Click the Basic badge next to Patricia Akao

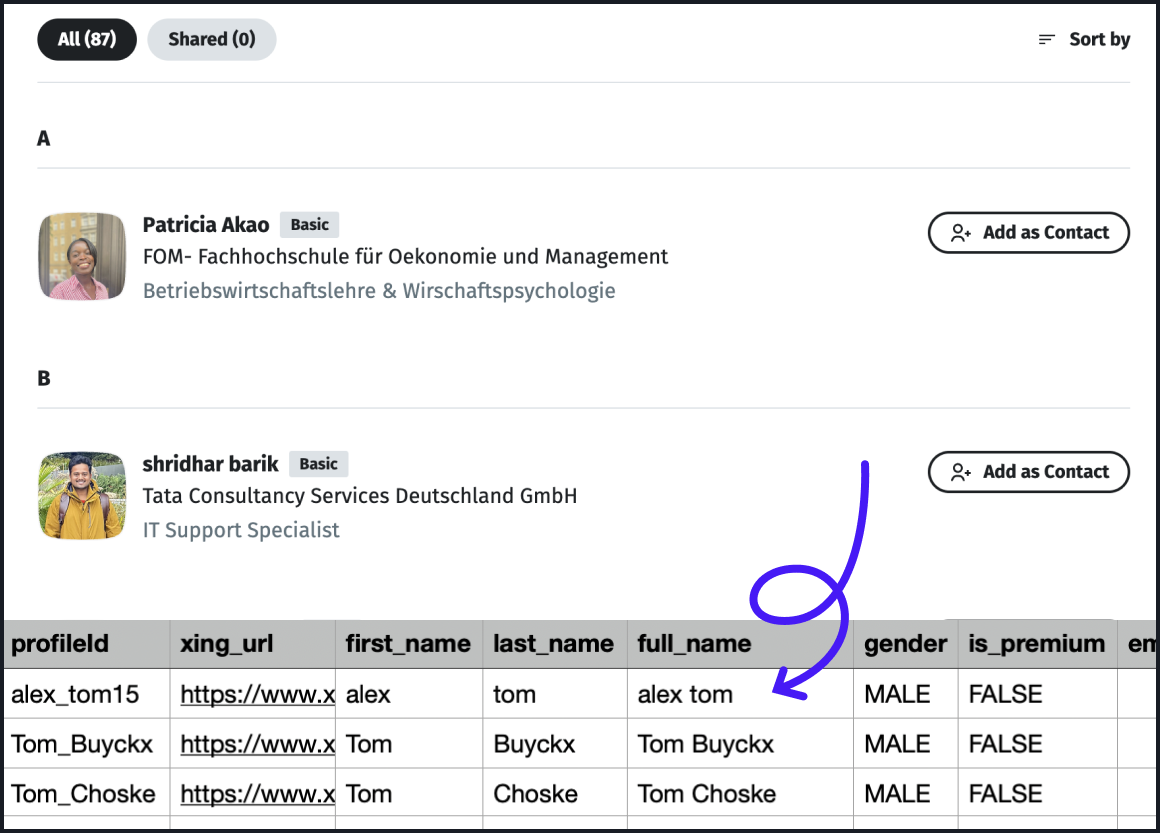[310, 225]
